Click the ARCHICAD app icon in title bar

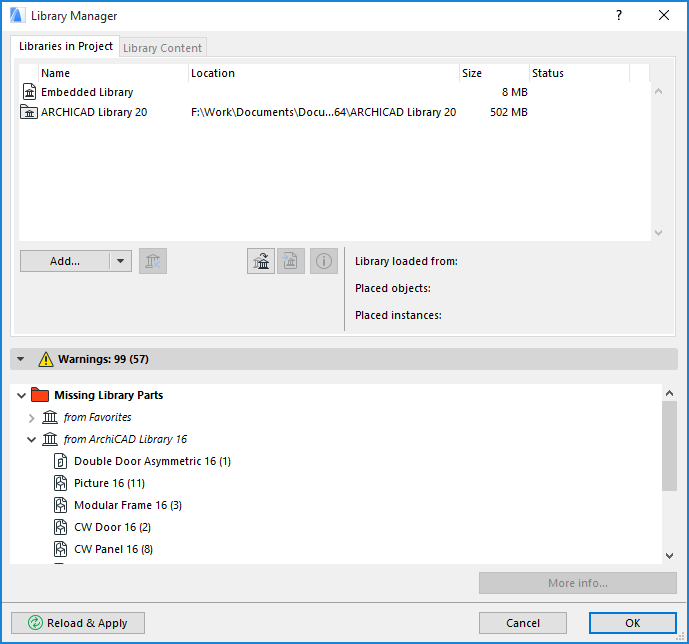16,15
